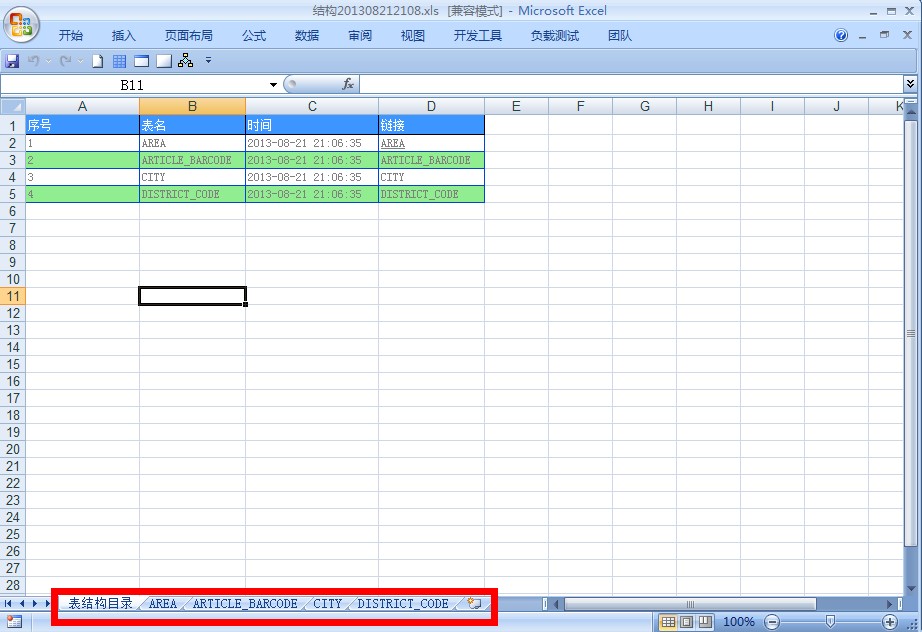Click the 100% zoom level button
Viewport: 922px width, 632px height.
coord(739,621)
